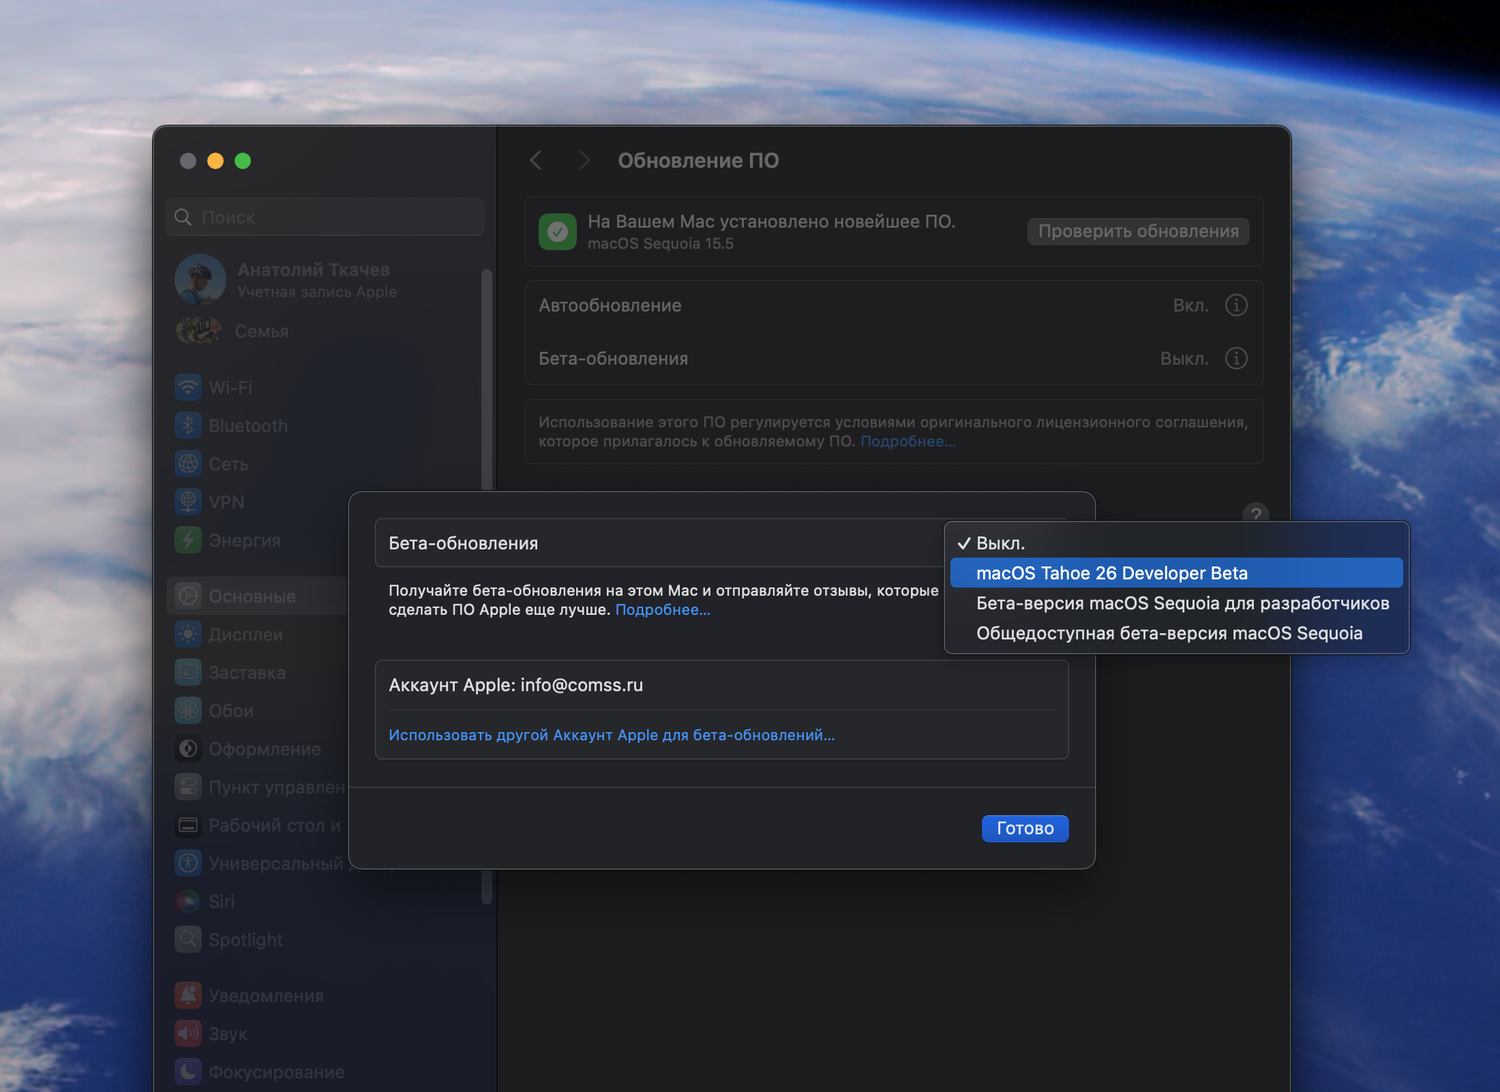Click the Поиск search field

click(325, 217)
